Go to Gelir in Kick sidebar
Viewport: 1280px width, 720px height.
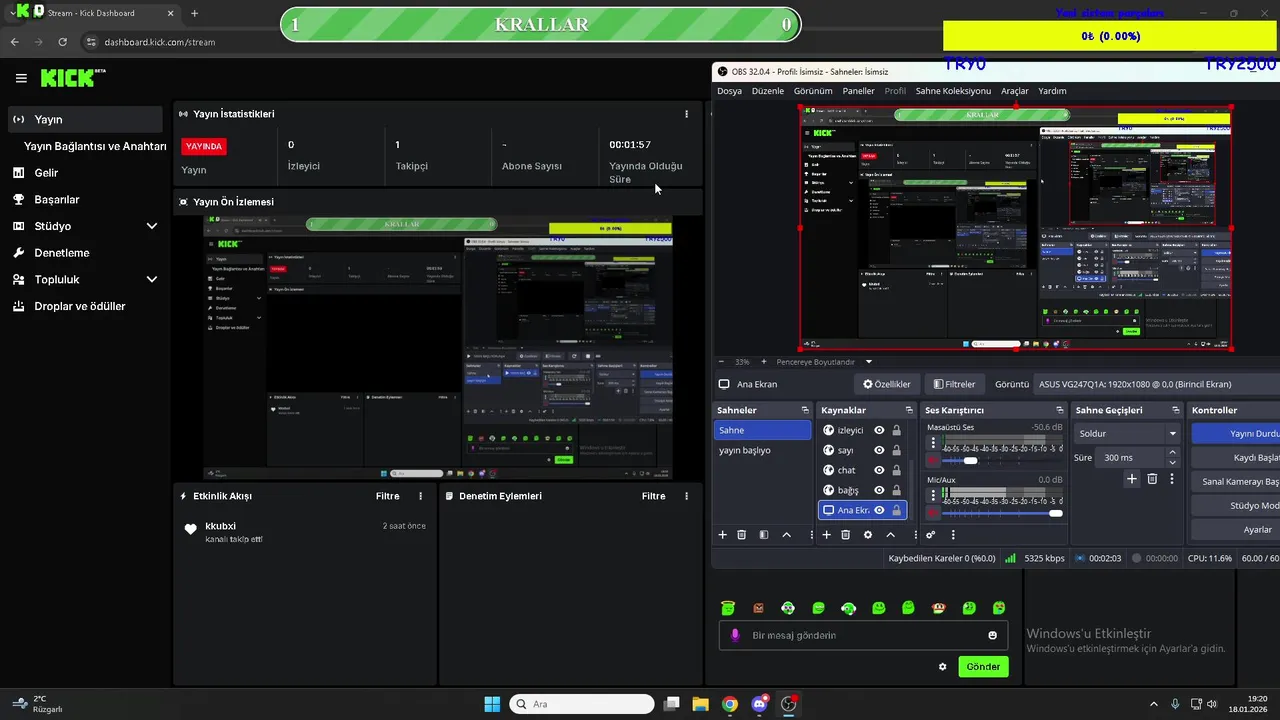[x=46, y=173]
